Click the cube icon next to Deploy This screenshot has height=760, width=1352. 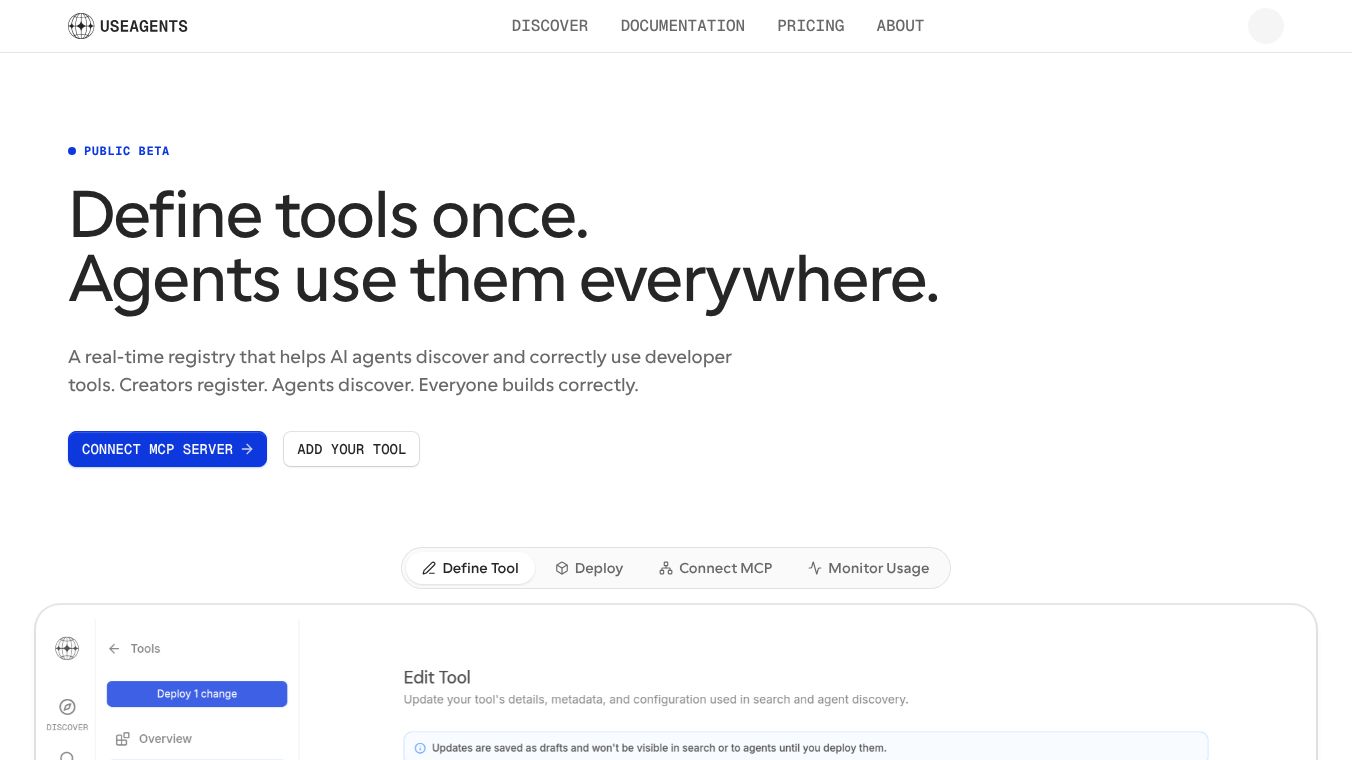(x=563, y=568)
